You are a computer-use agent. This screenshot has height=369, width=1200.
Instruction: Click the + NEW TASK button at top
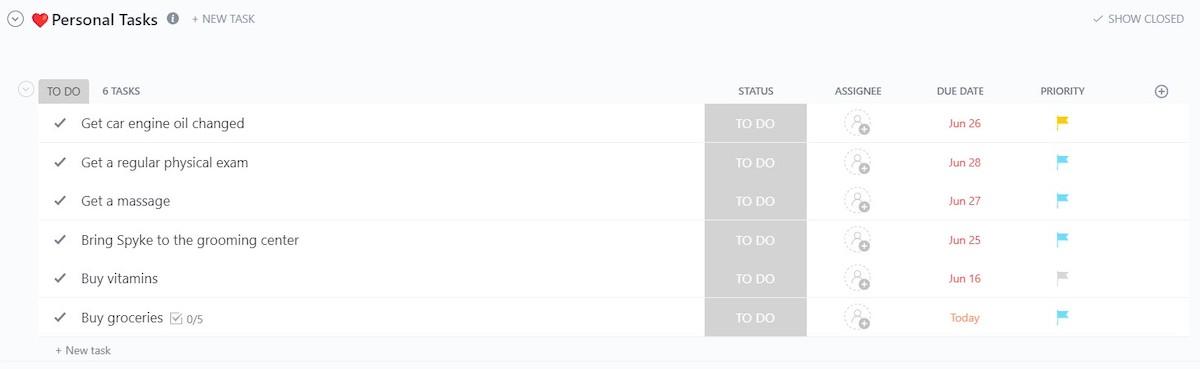223,19
